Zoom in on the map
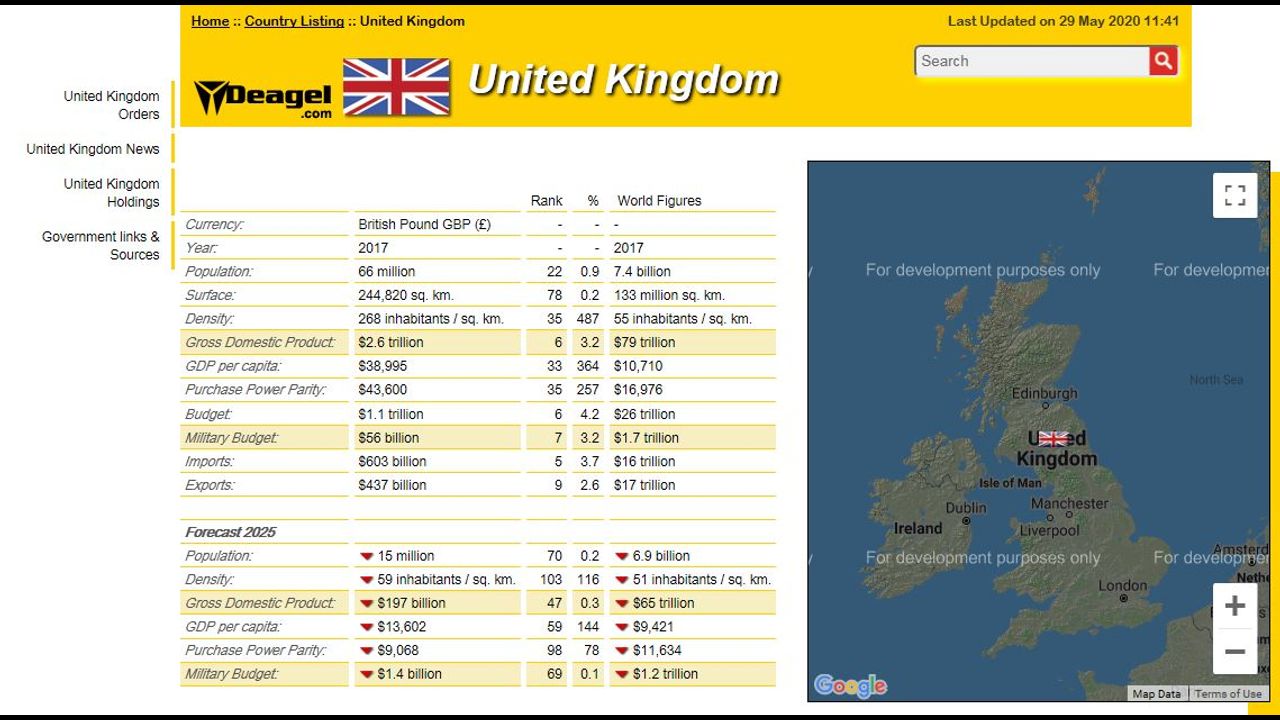This screenshot has height=720, width=1280. 1235,606
